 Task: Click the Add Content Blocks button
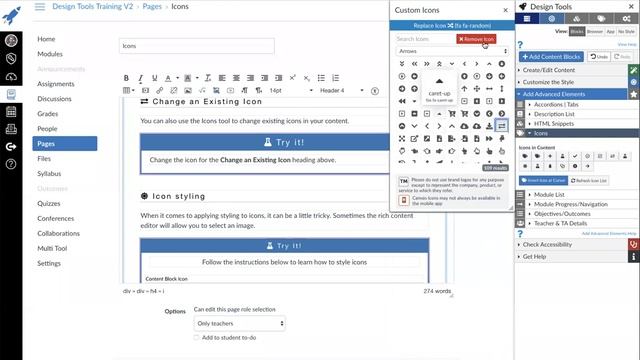click(x=551, y=57)
